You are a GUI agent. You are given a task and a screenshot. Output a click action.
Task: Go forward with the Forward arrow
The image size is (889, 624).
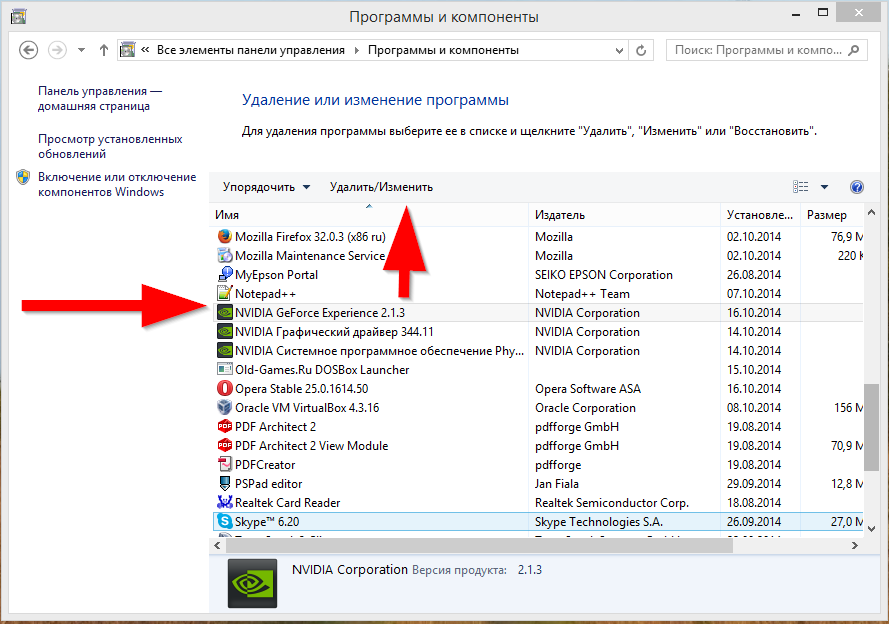pyautogui.click(x=57, y=50)
